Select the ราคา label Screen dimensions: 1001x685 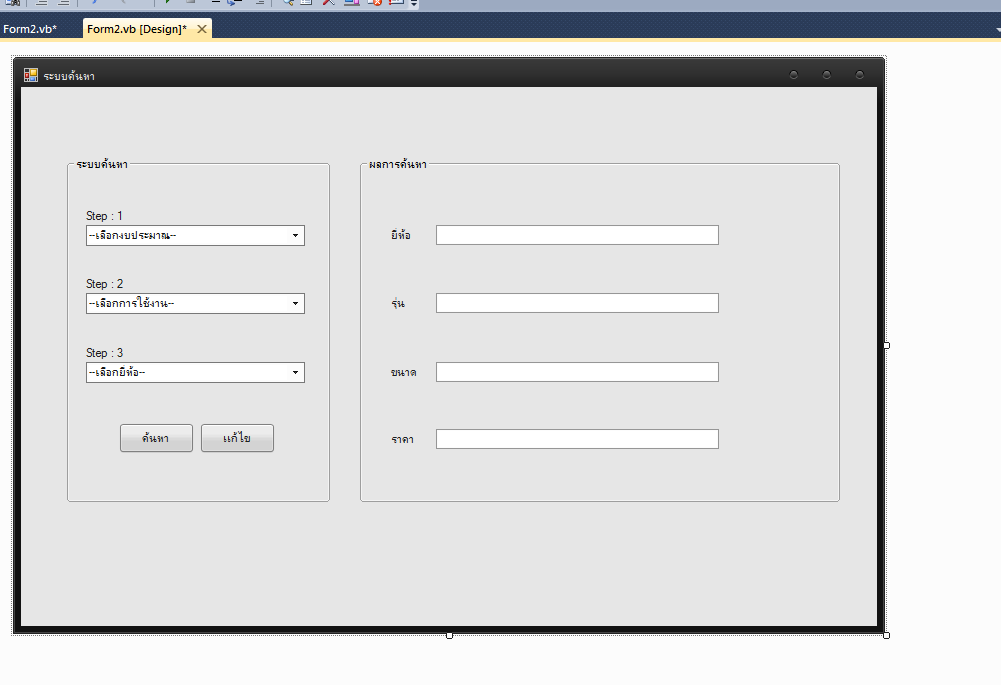[x=402, y=439]
